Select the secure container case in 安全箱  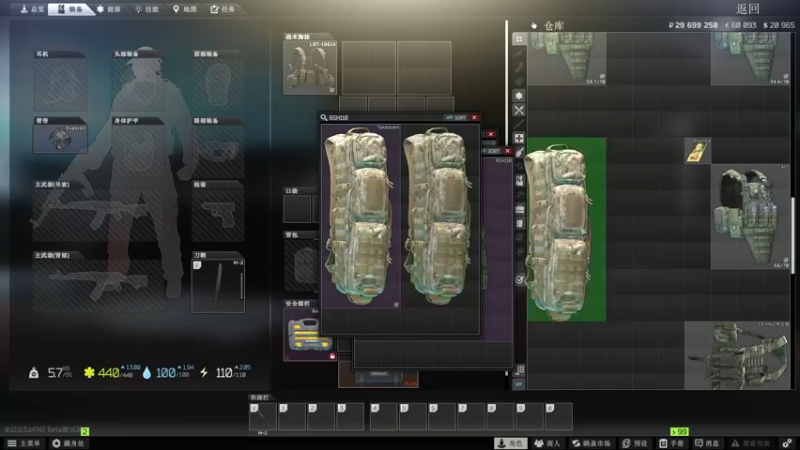tap(310, 334)
